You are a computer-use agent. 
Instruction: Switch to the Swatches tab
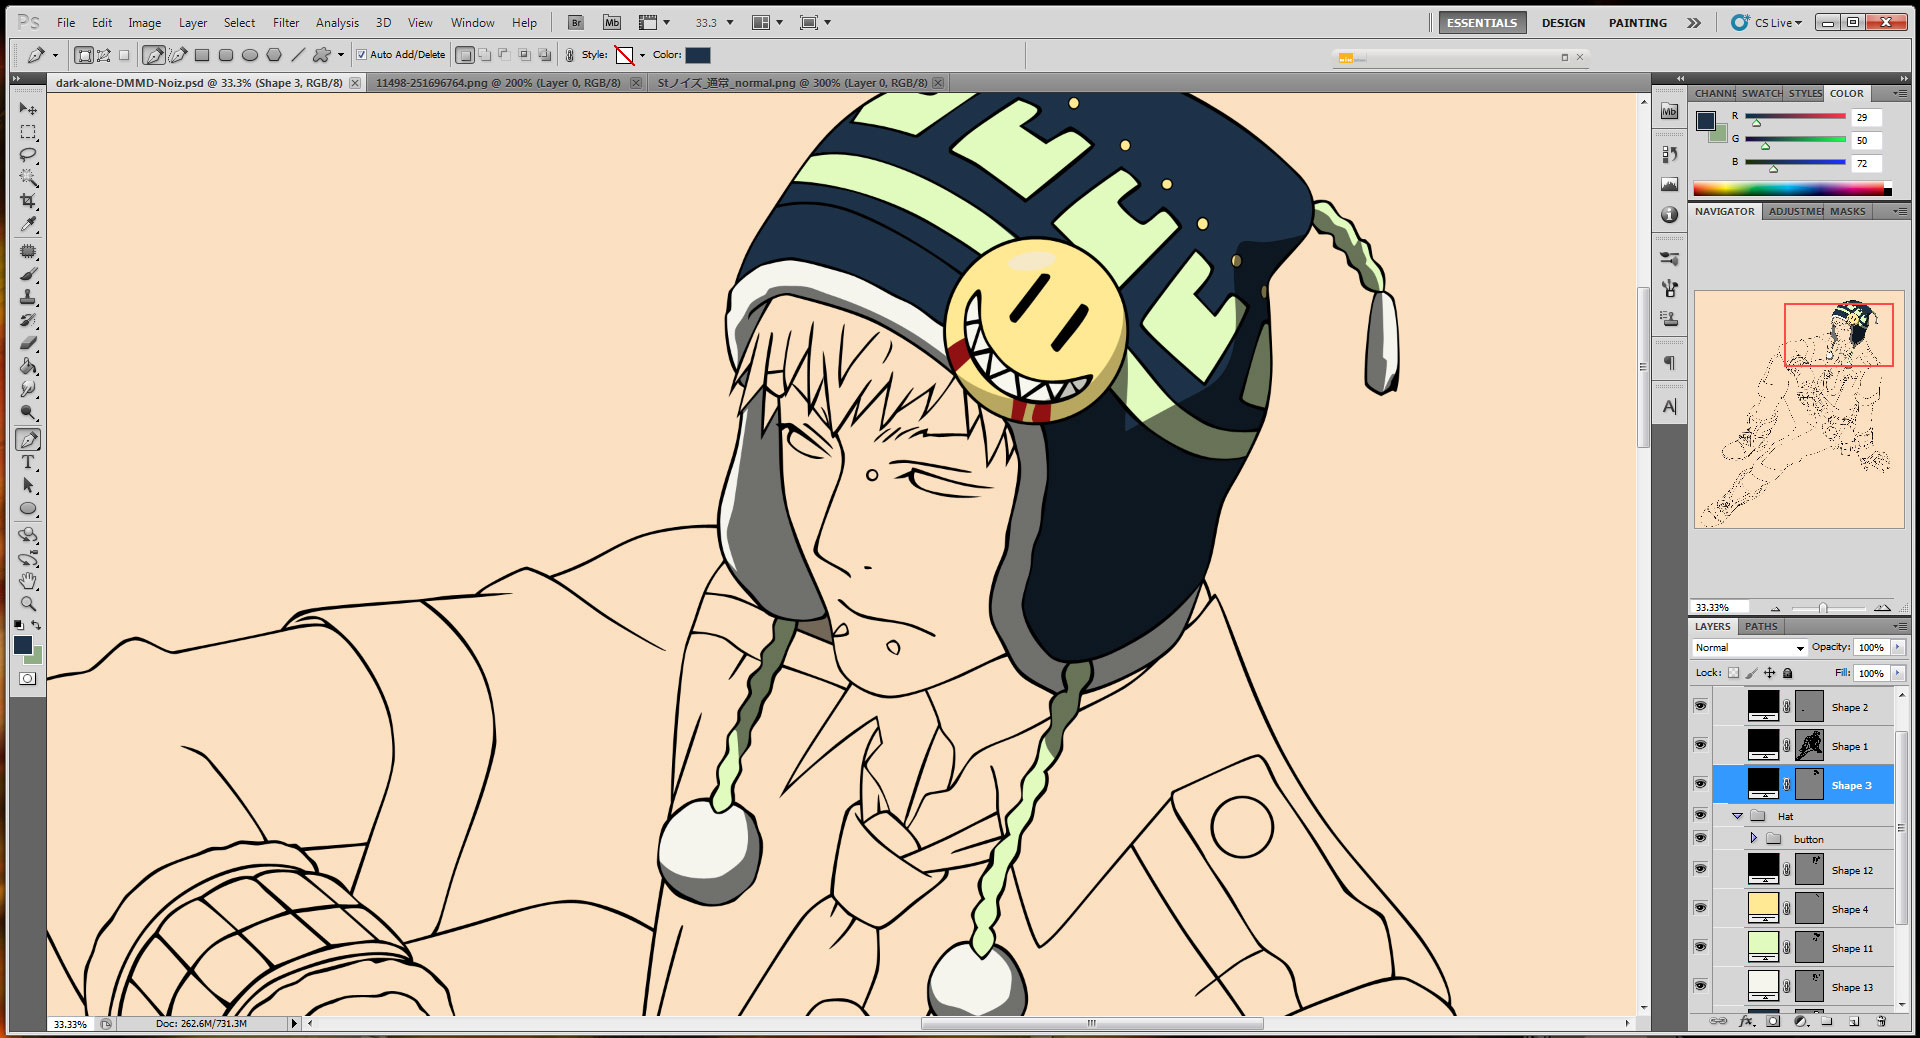(1761, 93)
